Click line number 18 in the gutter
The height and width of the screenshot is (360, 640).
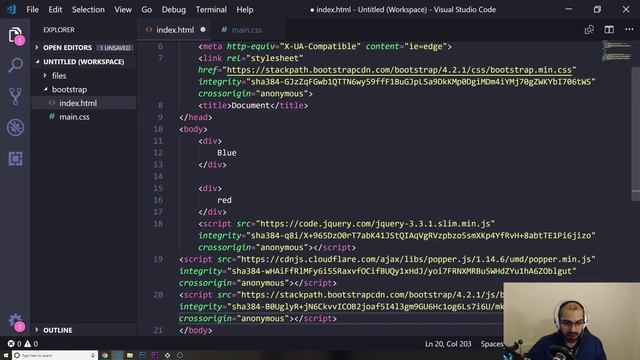158,224
